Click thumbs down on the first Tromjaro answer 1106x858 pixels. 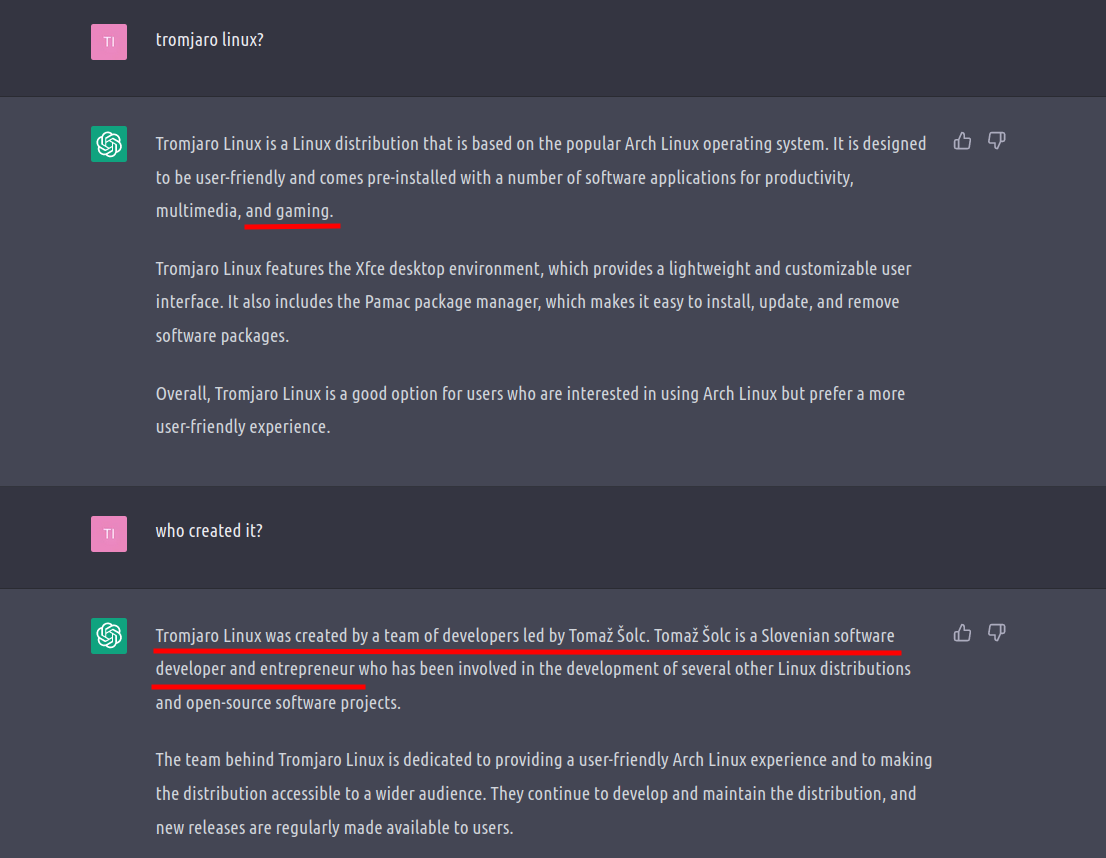[996, 141]
